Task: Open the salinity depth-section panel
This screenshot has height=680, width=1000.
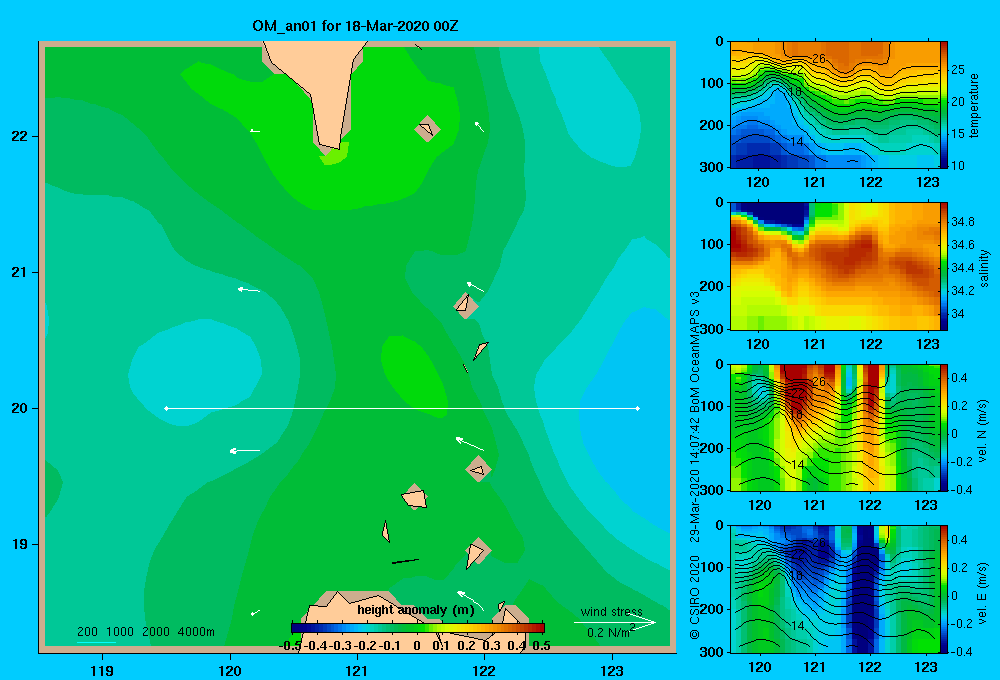Action: pos(835,266)
